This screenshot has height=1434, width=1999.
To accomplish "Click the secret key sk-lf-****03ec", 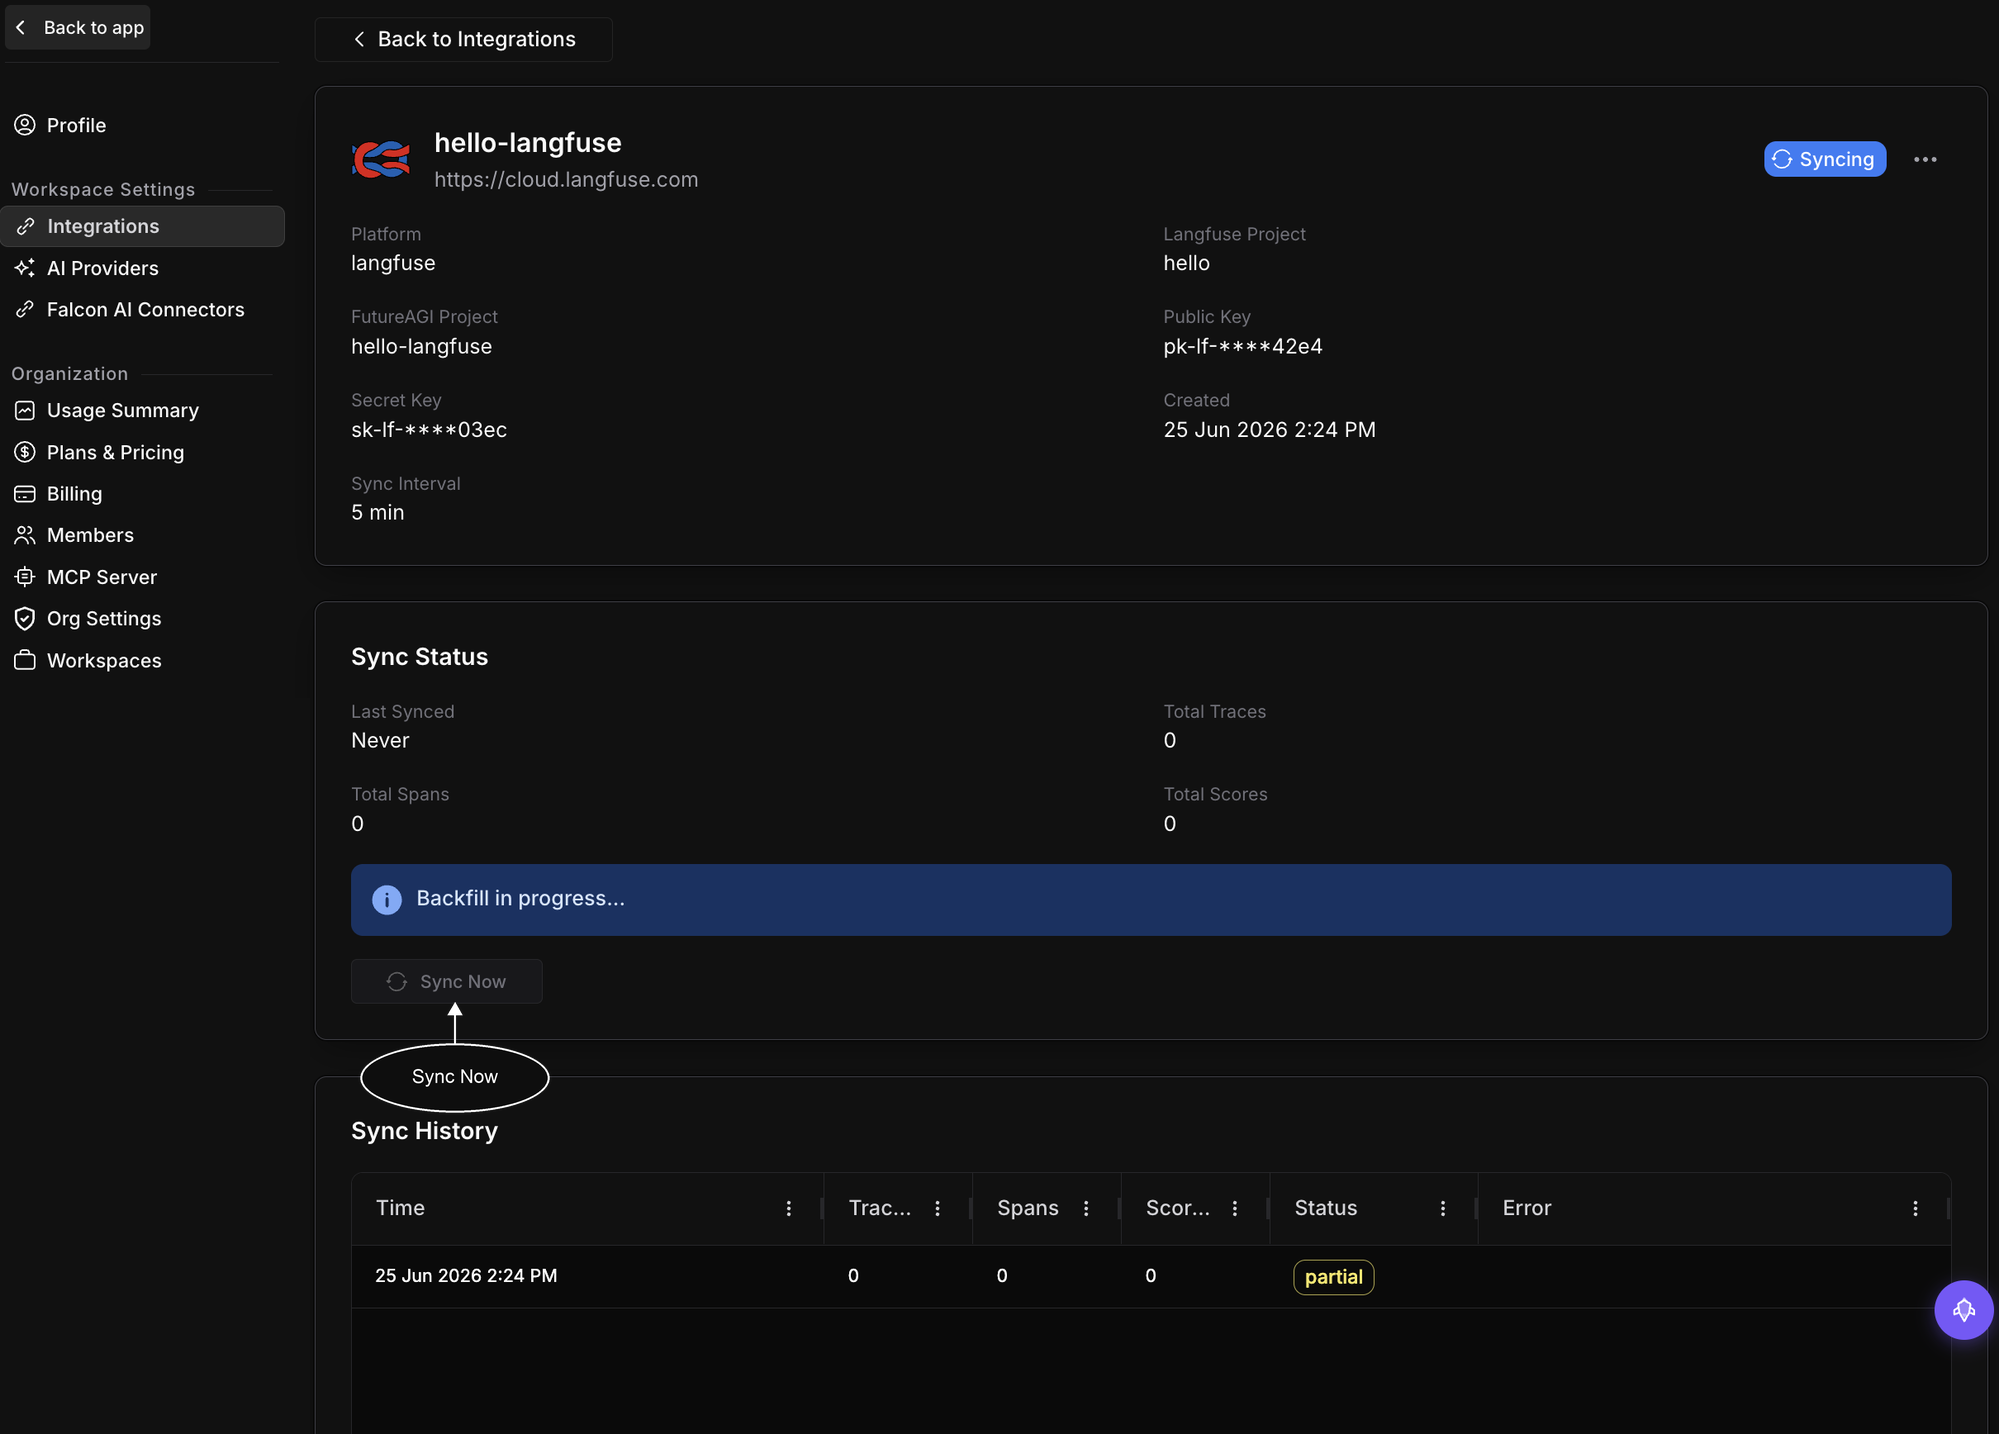I will [429, 430].
